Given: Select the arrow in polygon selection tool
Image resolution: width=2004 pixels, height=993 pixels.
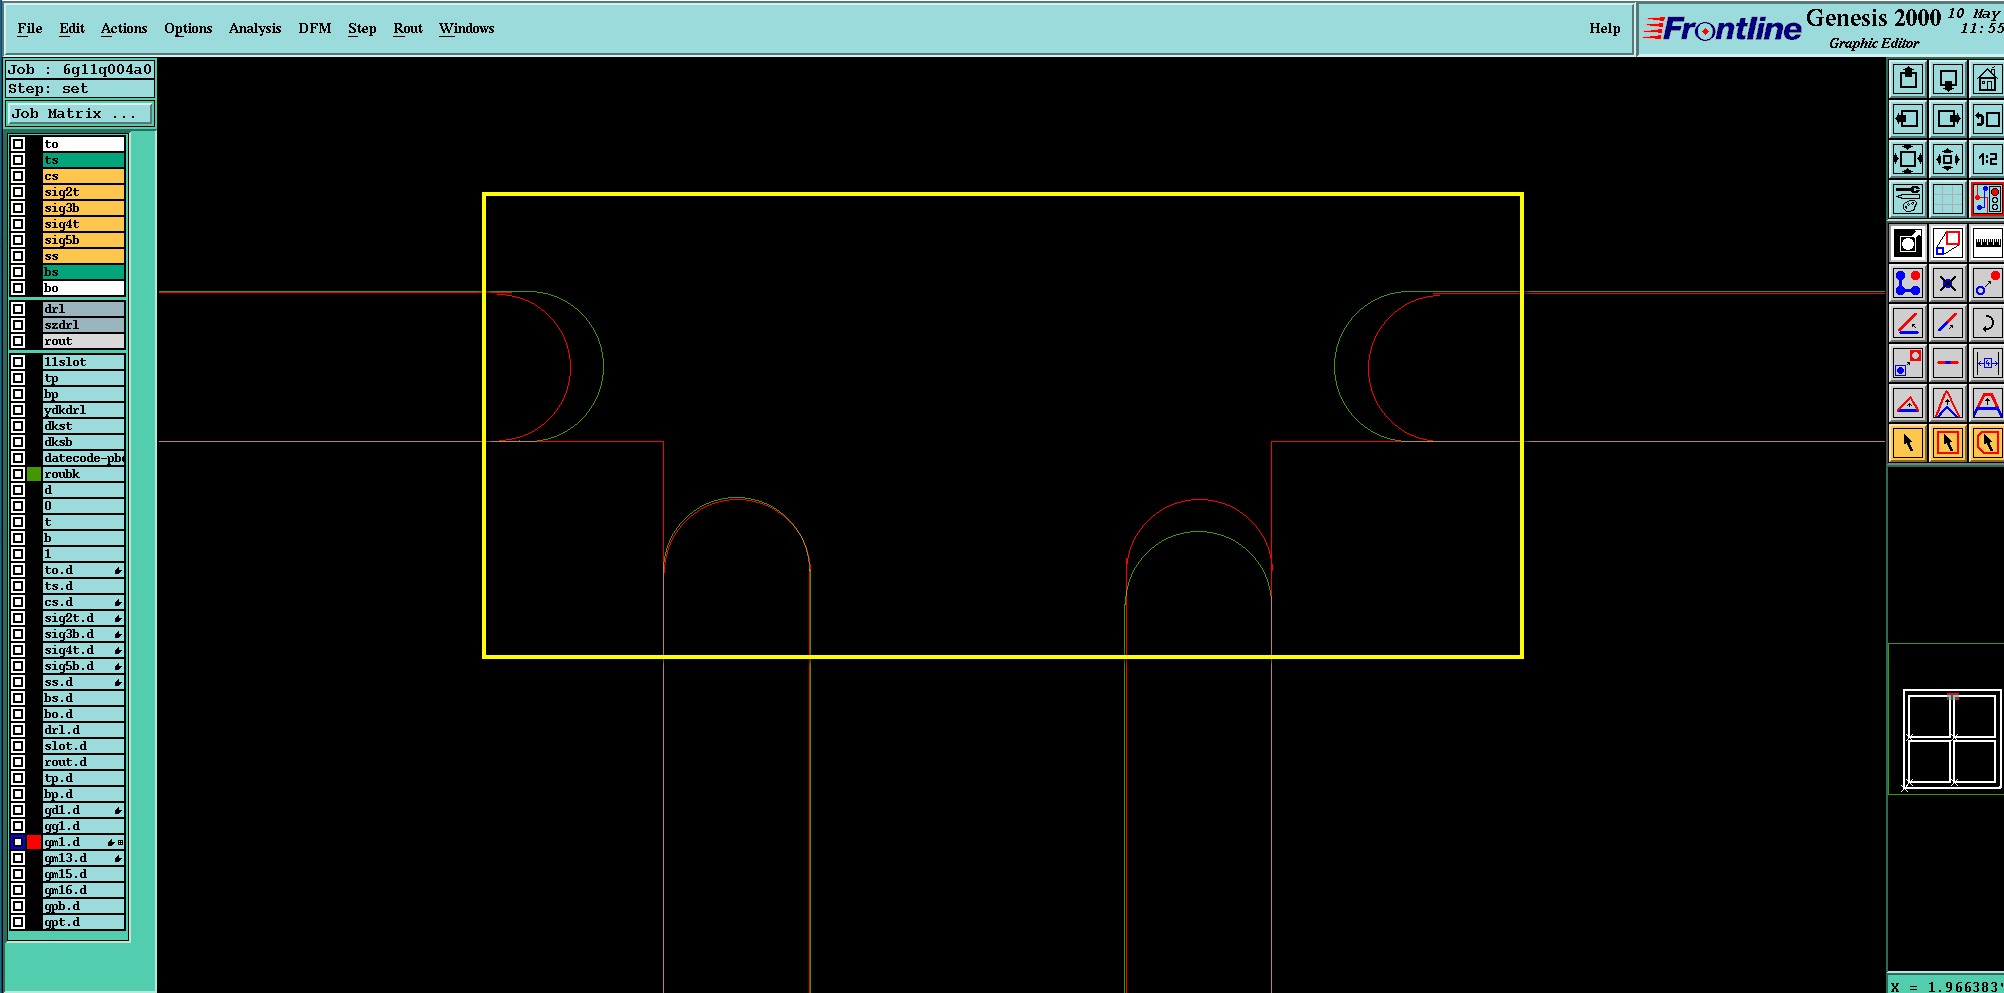Looking at the screenshot, I should point(1986,443).
